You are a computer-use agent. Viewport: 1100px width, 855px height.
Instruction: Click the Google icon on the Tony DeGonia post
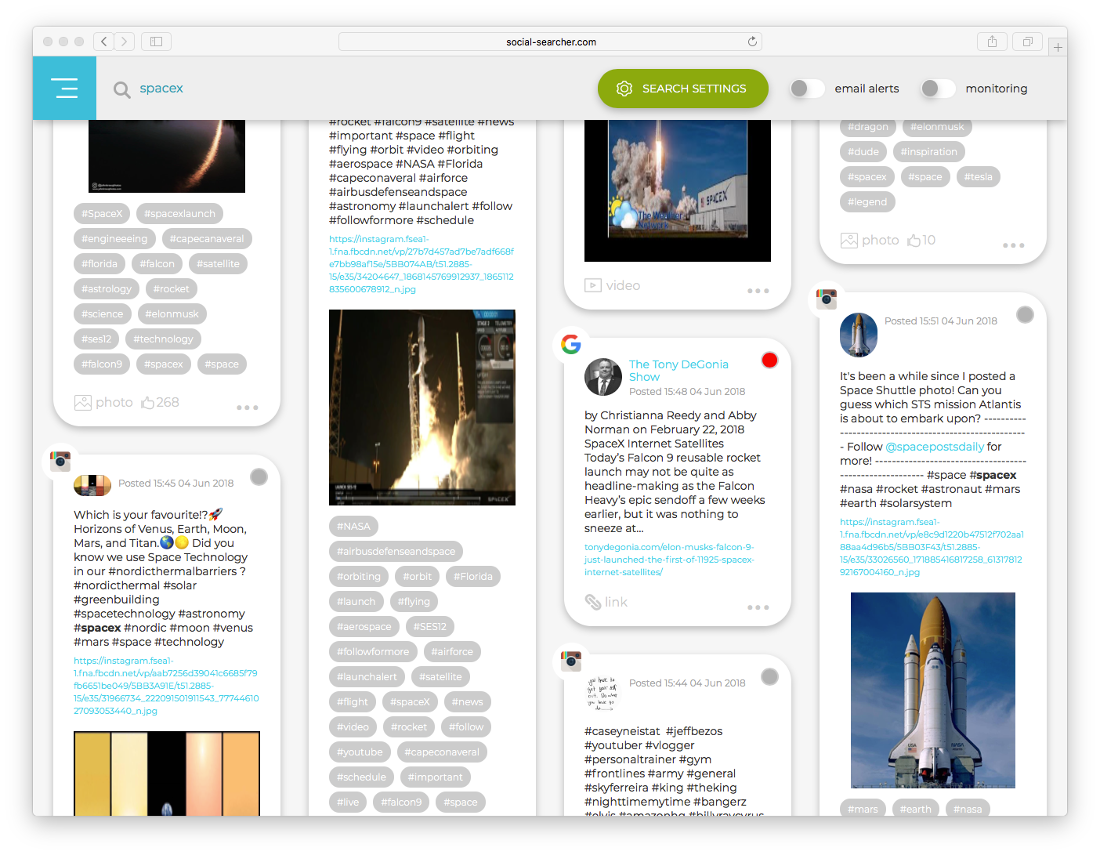(x=571, y=344)
